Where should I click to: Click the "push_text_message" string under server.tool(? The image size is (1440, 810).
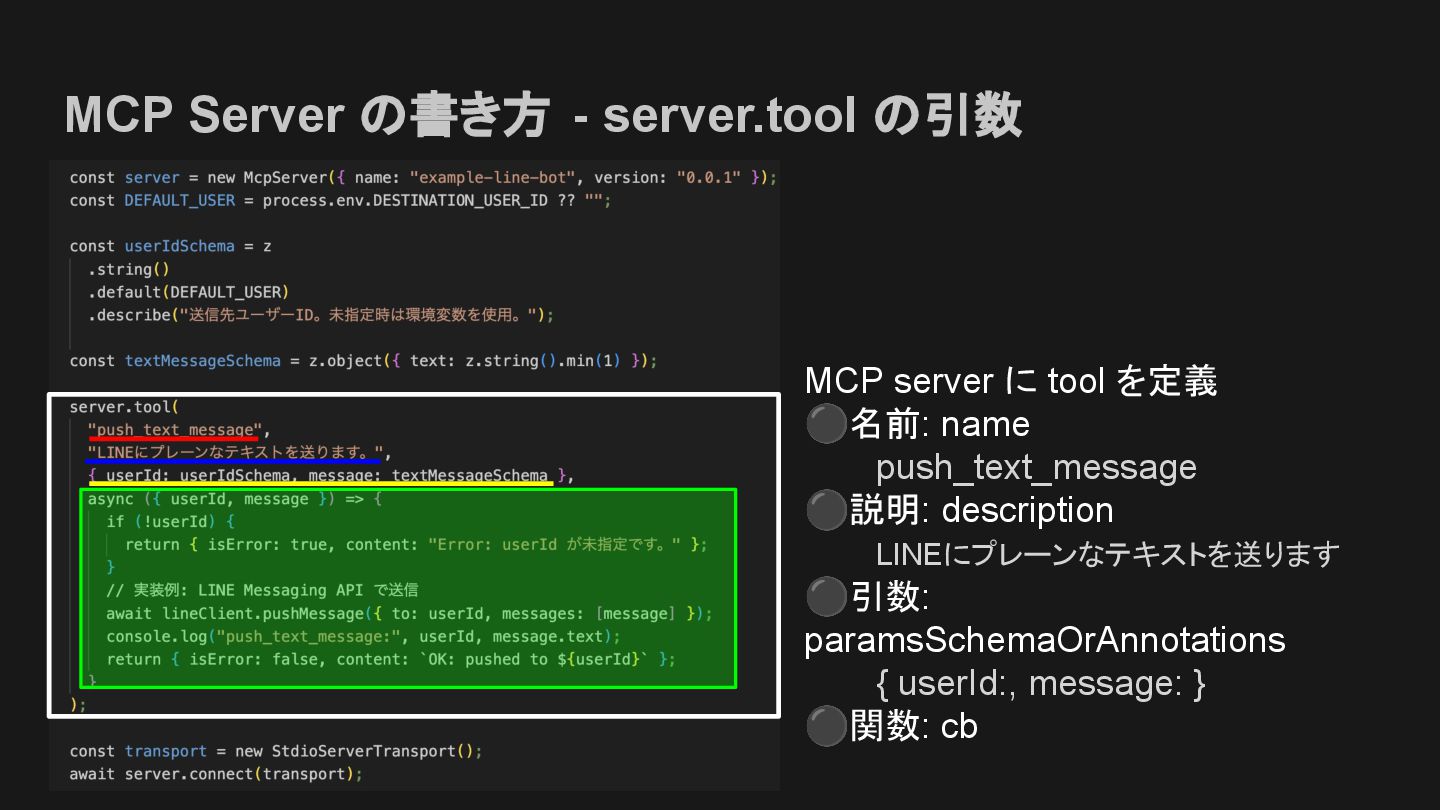pyautogui.click(x=175, y=430)
